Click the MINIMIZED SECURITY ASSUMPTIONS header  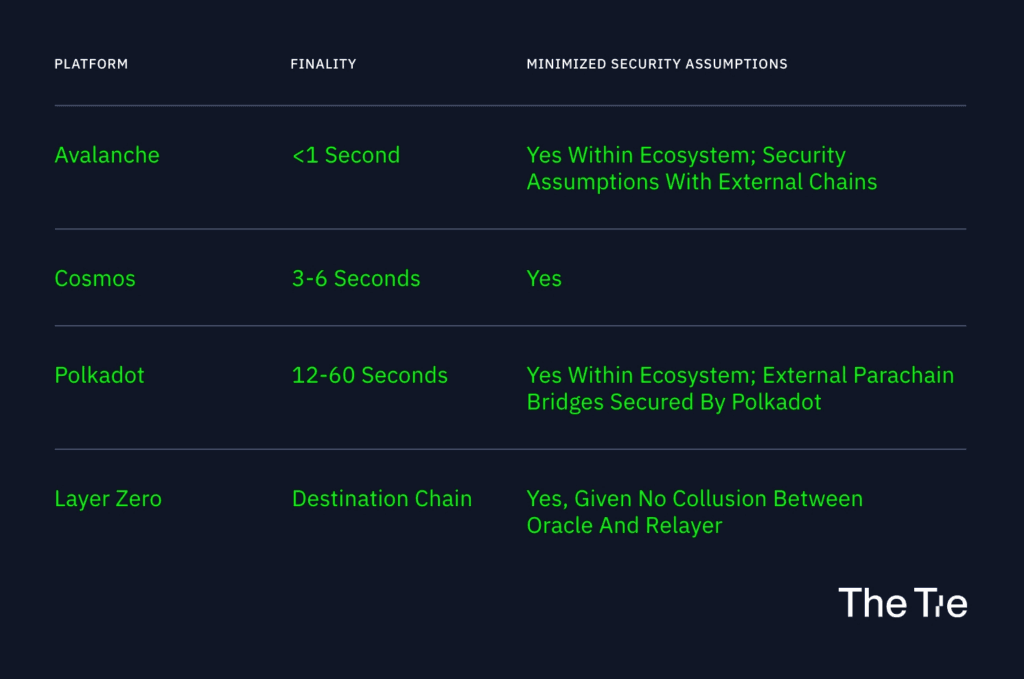point(657,64)
